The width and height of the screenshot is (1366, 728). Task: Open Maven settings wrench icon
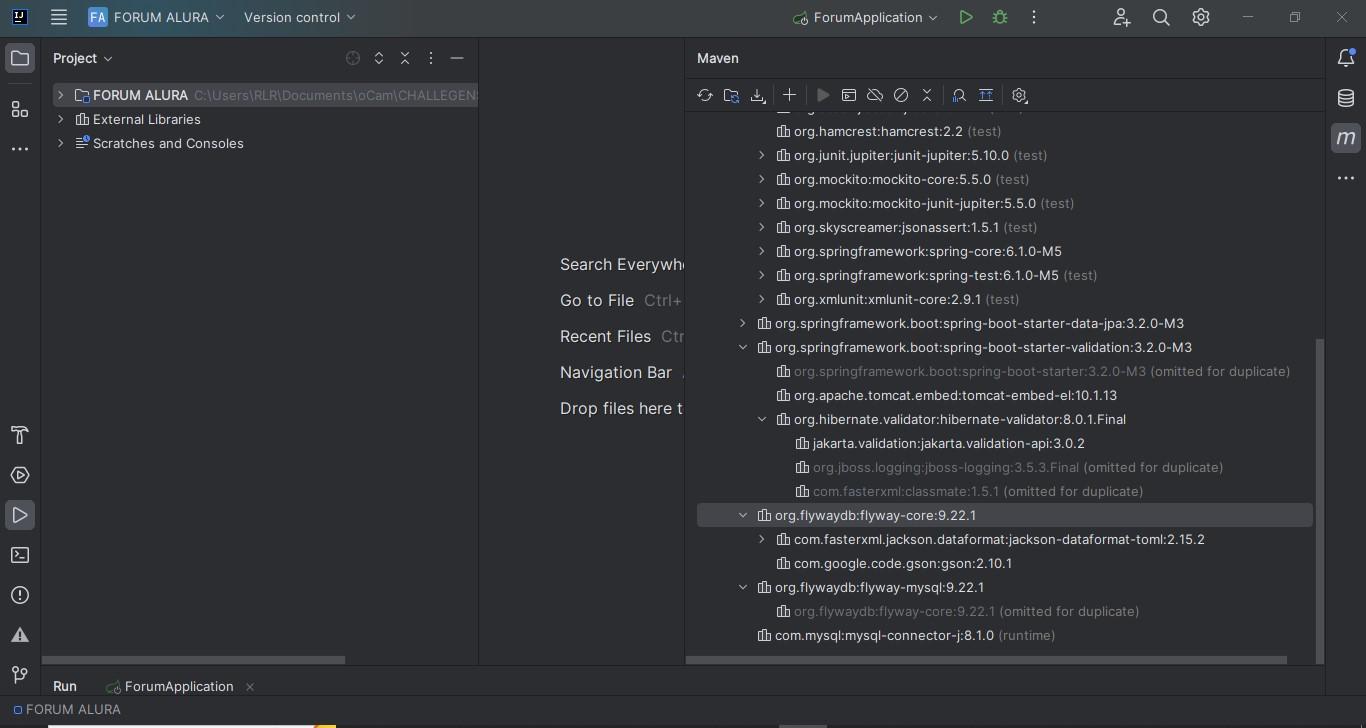click(1019, 95)
